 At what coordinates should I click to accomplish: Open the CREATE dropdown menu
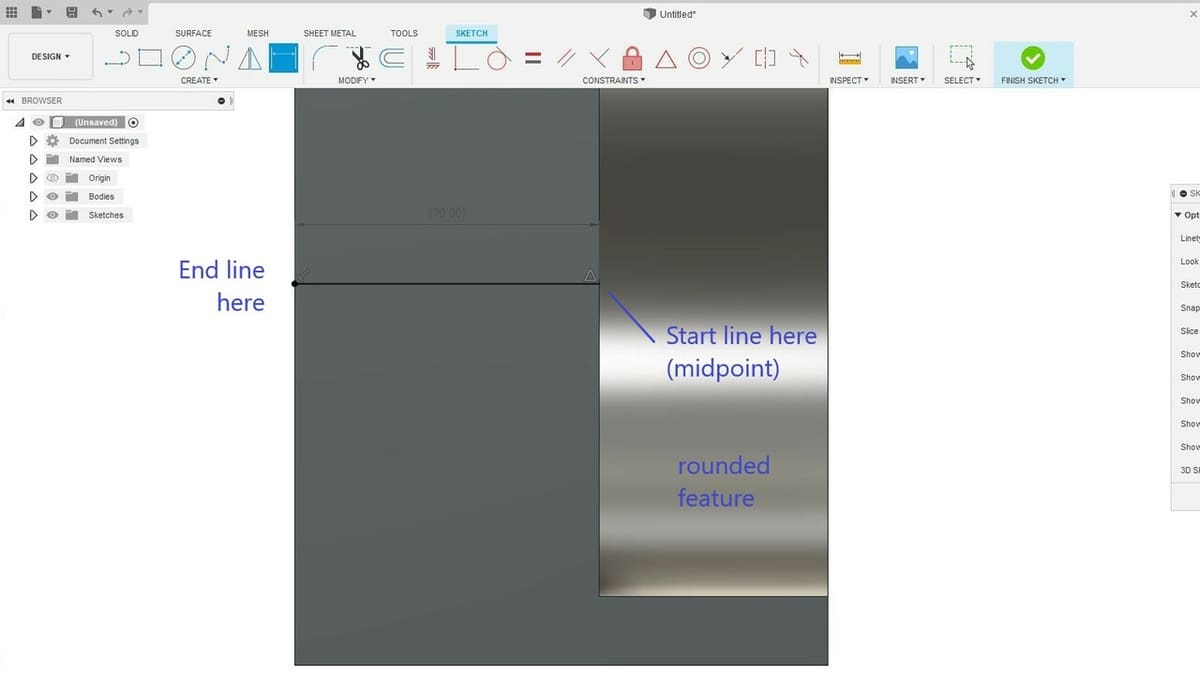point(199,80)
